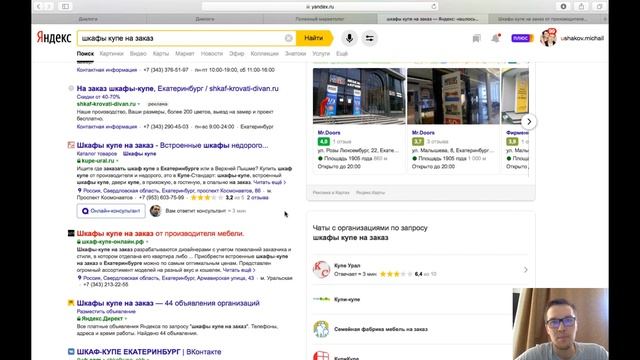Viewport: 640px width, 360px height.
Task: Click the yellow Найти search button
Action: (x=314, y=38)
